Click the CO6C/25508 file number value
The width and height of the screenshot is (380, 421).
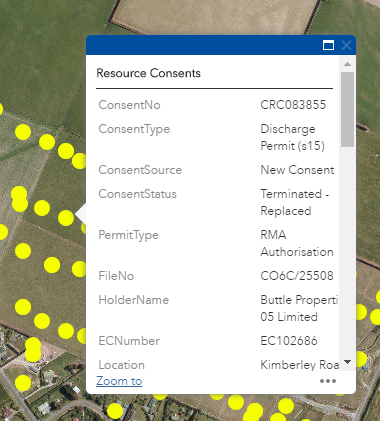[x=297, y=276]
